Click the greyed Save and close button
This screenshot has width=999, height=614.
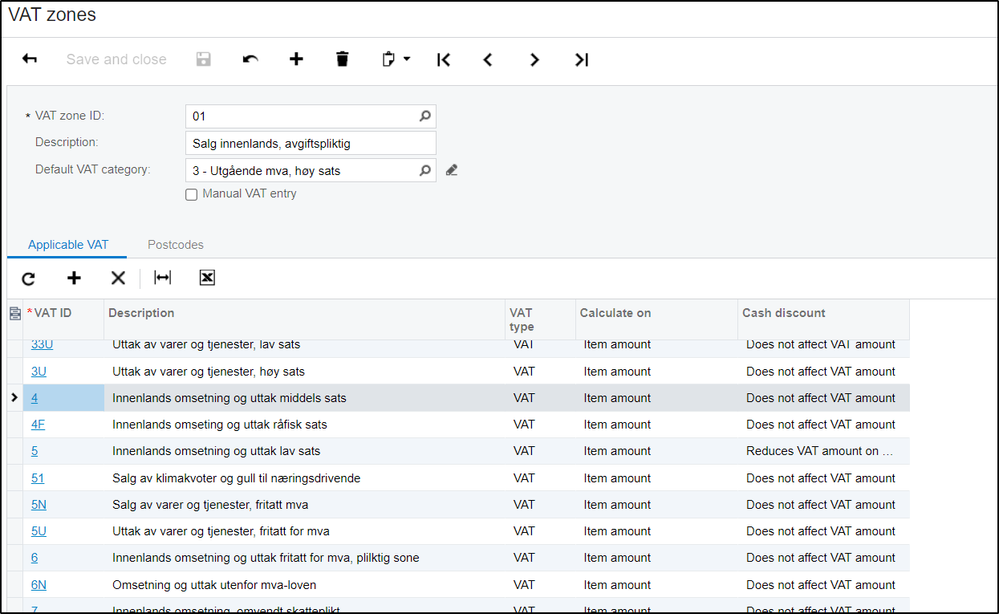click(116, 59)
